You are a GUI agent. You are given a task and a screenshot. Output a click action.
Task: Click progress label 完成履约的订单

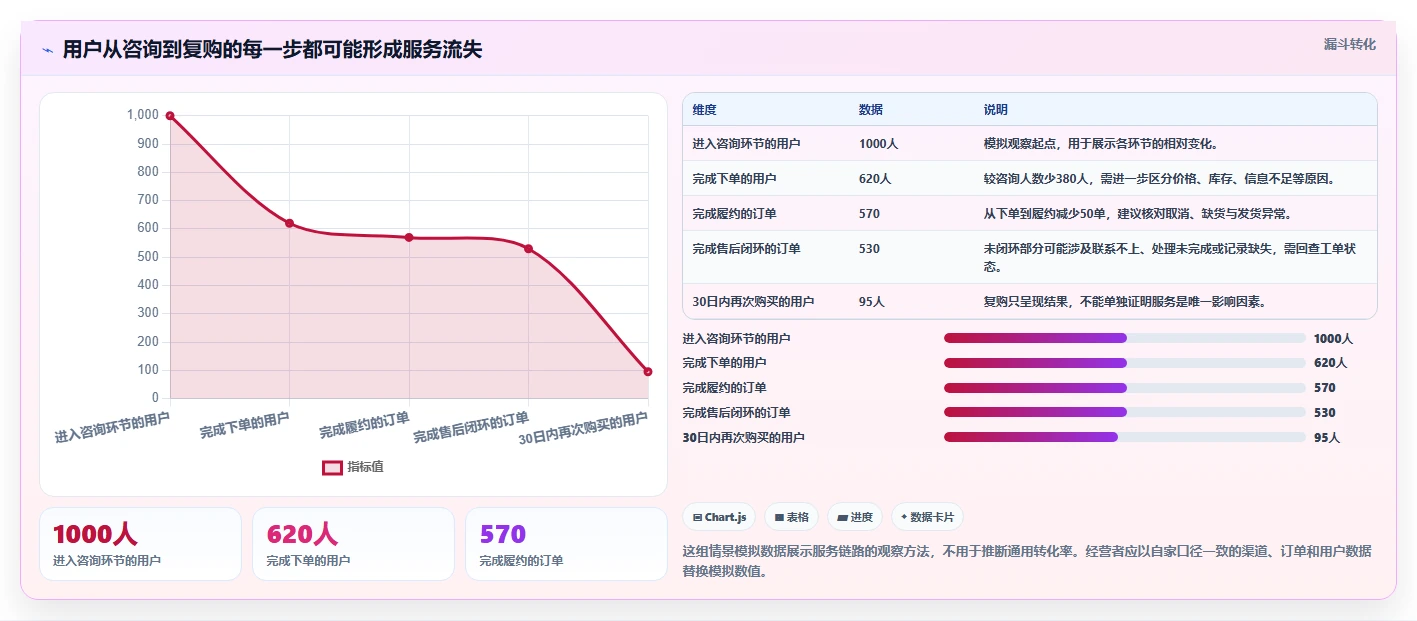[x=724, y=388]
